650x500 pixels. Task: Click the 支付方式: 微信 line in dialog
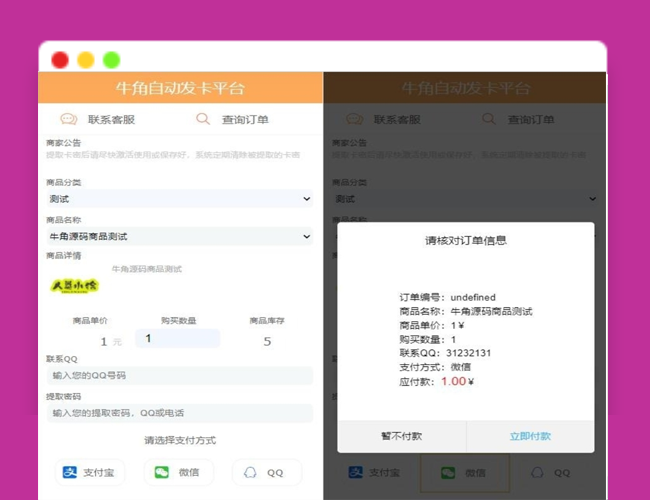point(435,367)
